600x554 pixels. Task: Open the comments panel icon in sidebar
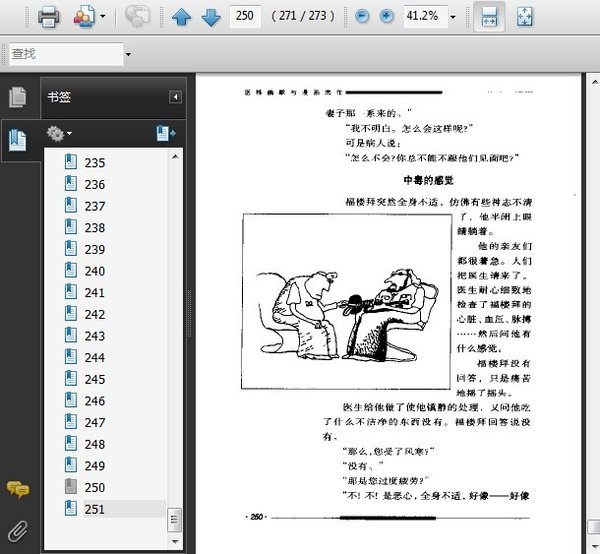(x=18, y=489)
